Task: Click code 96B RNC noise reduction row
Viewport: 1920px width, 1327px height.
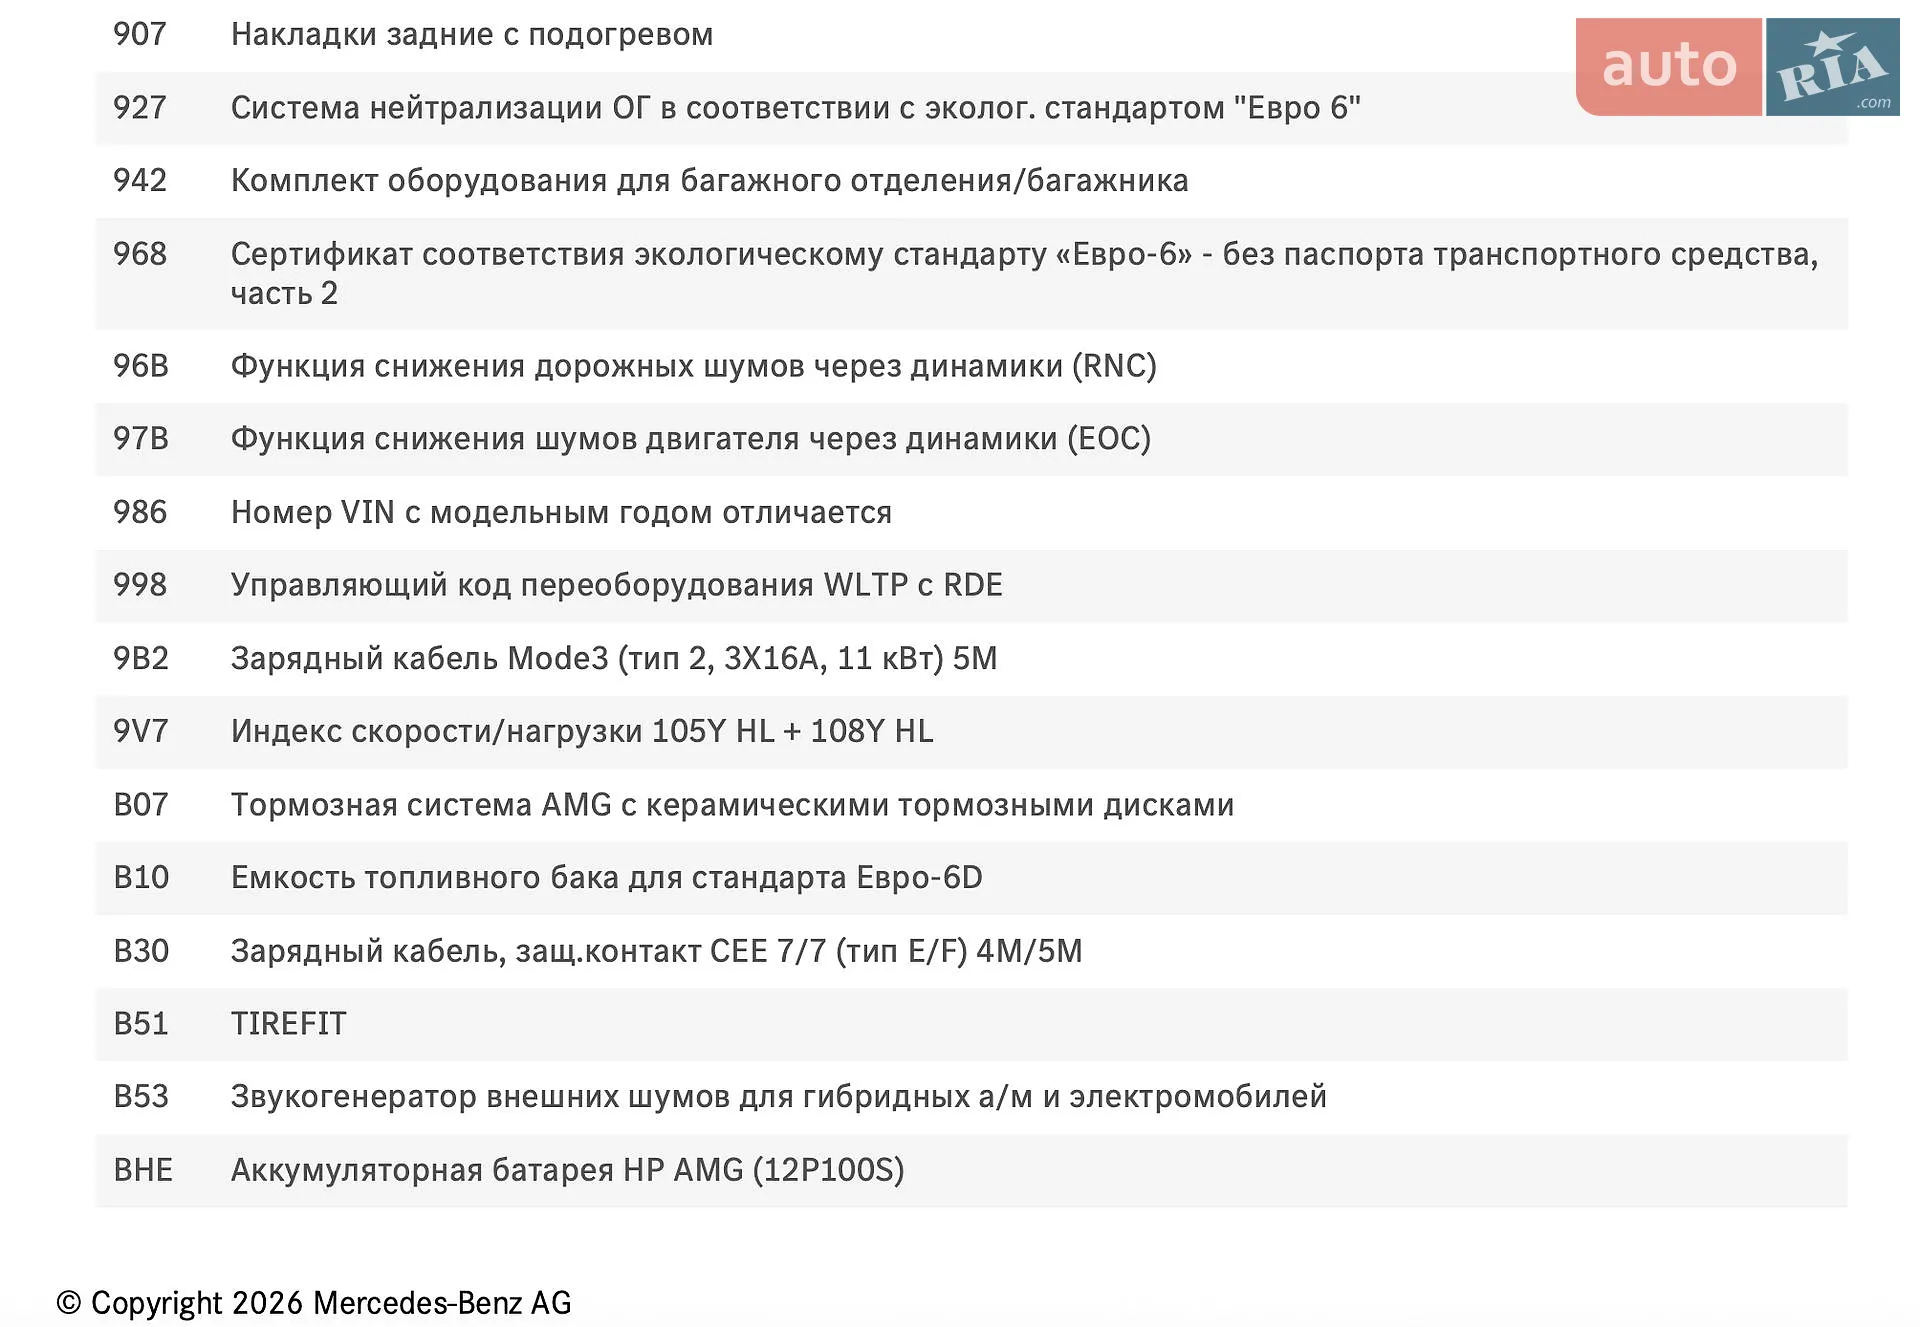Action: pos(971,366)
